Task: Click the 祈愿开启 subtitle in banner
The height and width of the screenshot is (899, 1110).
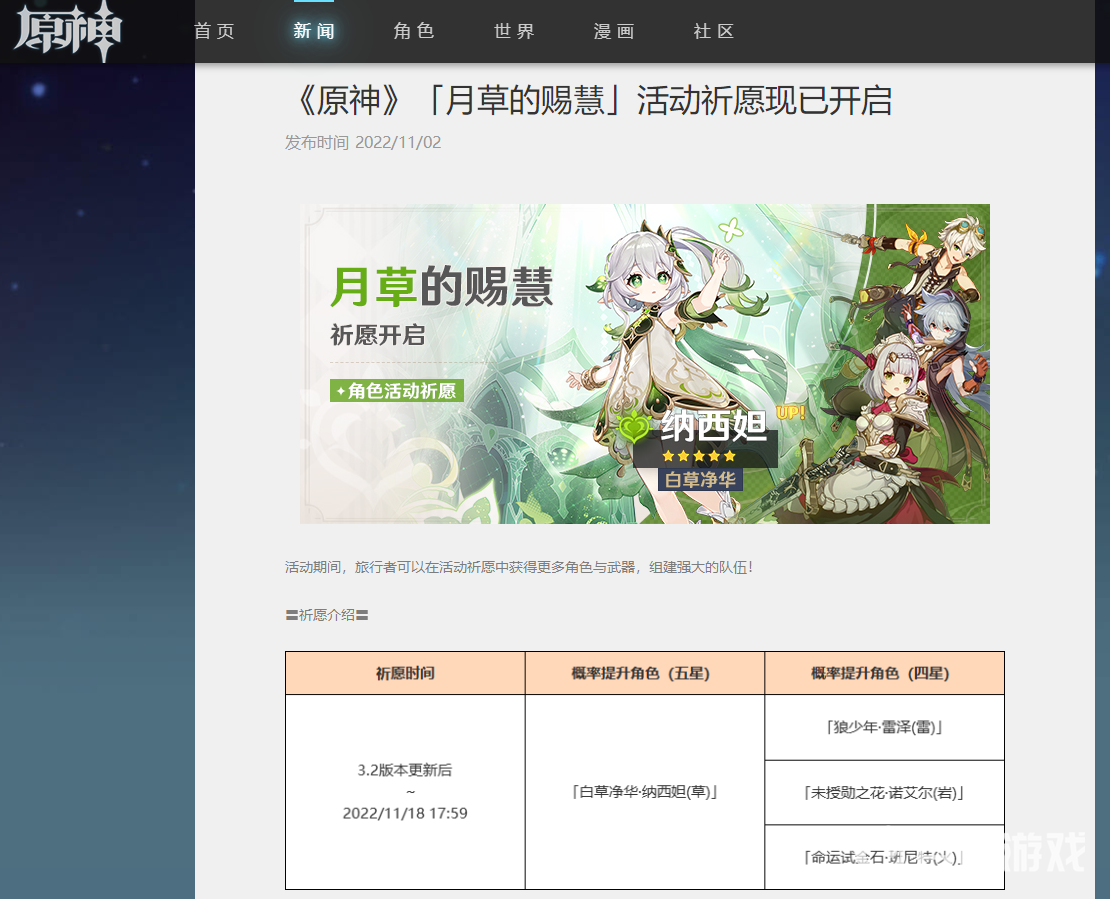Action: point(378,335)
